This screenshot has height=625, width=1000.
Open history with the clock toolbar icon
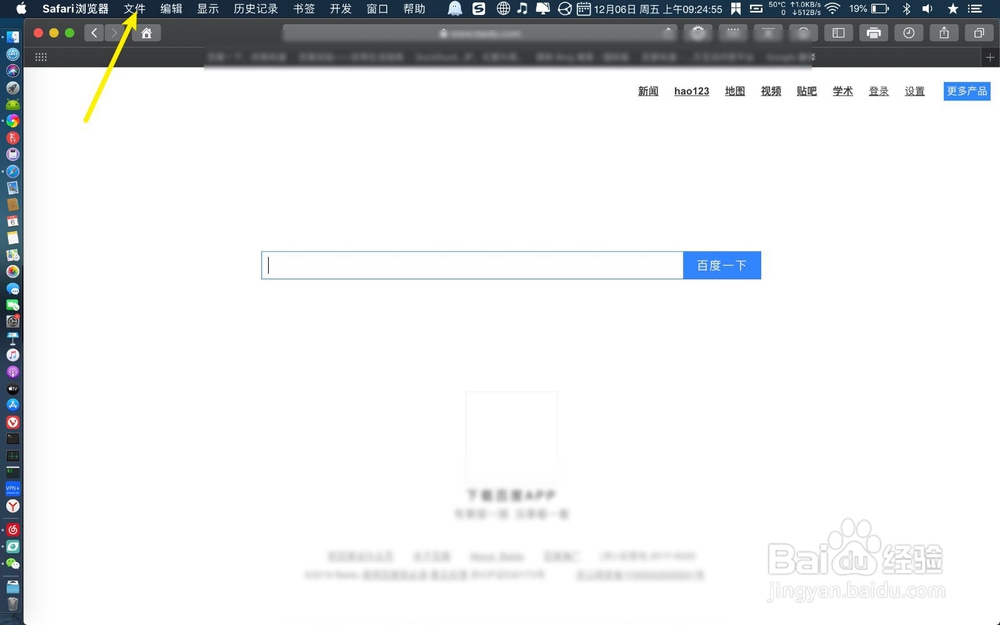[x=909, y=33]
